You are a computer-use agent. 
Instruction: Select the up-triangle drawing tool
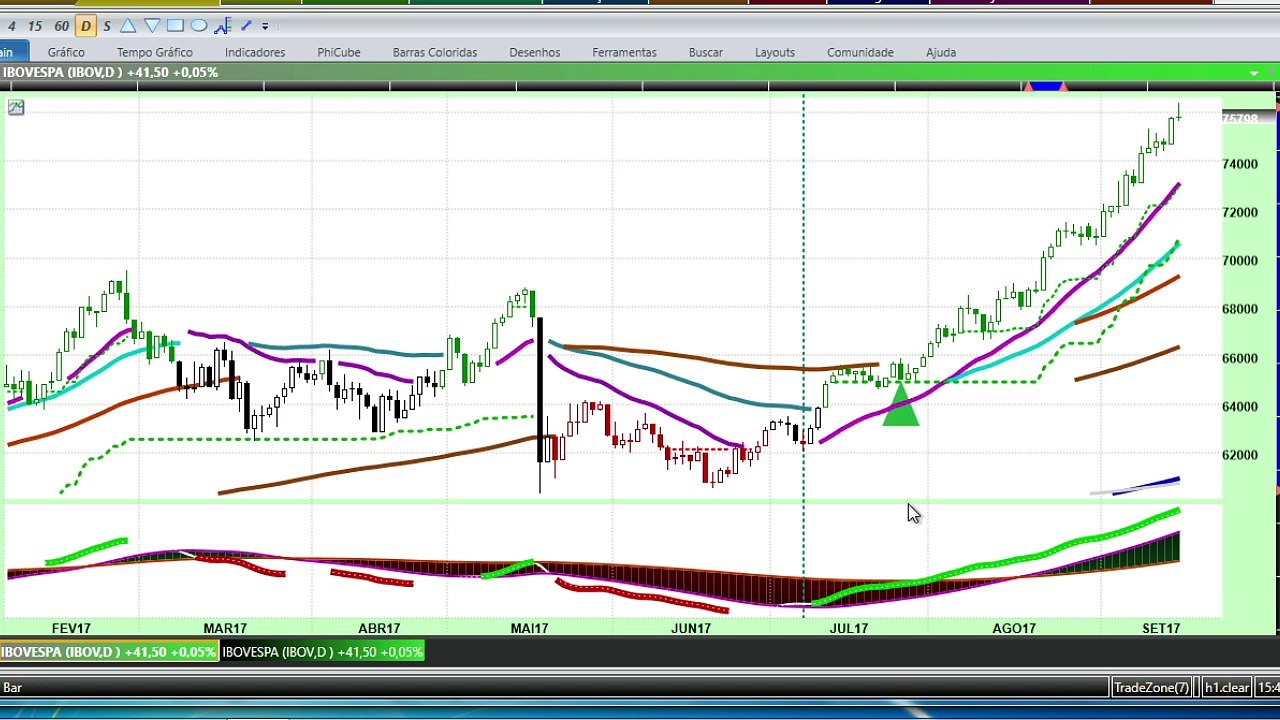point(128,26)
